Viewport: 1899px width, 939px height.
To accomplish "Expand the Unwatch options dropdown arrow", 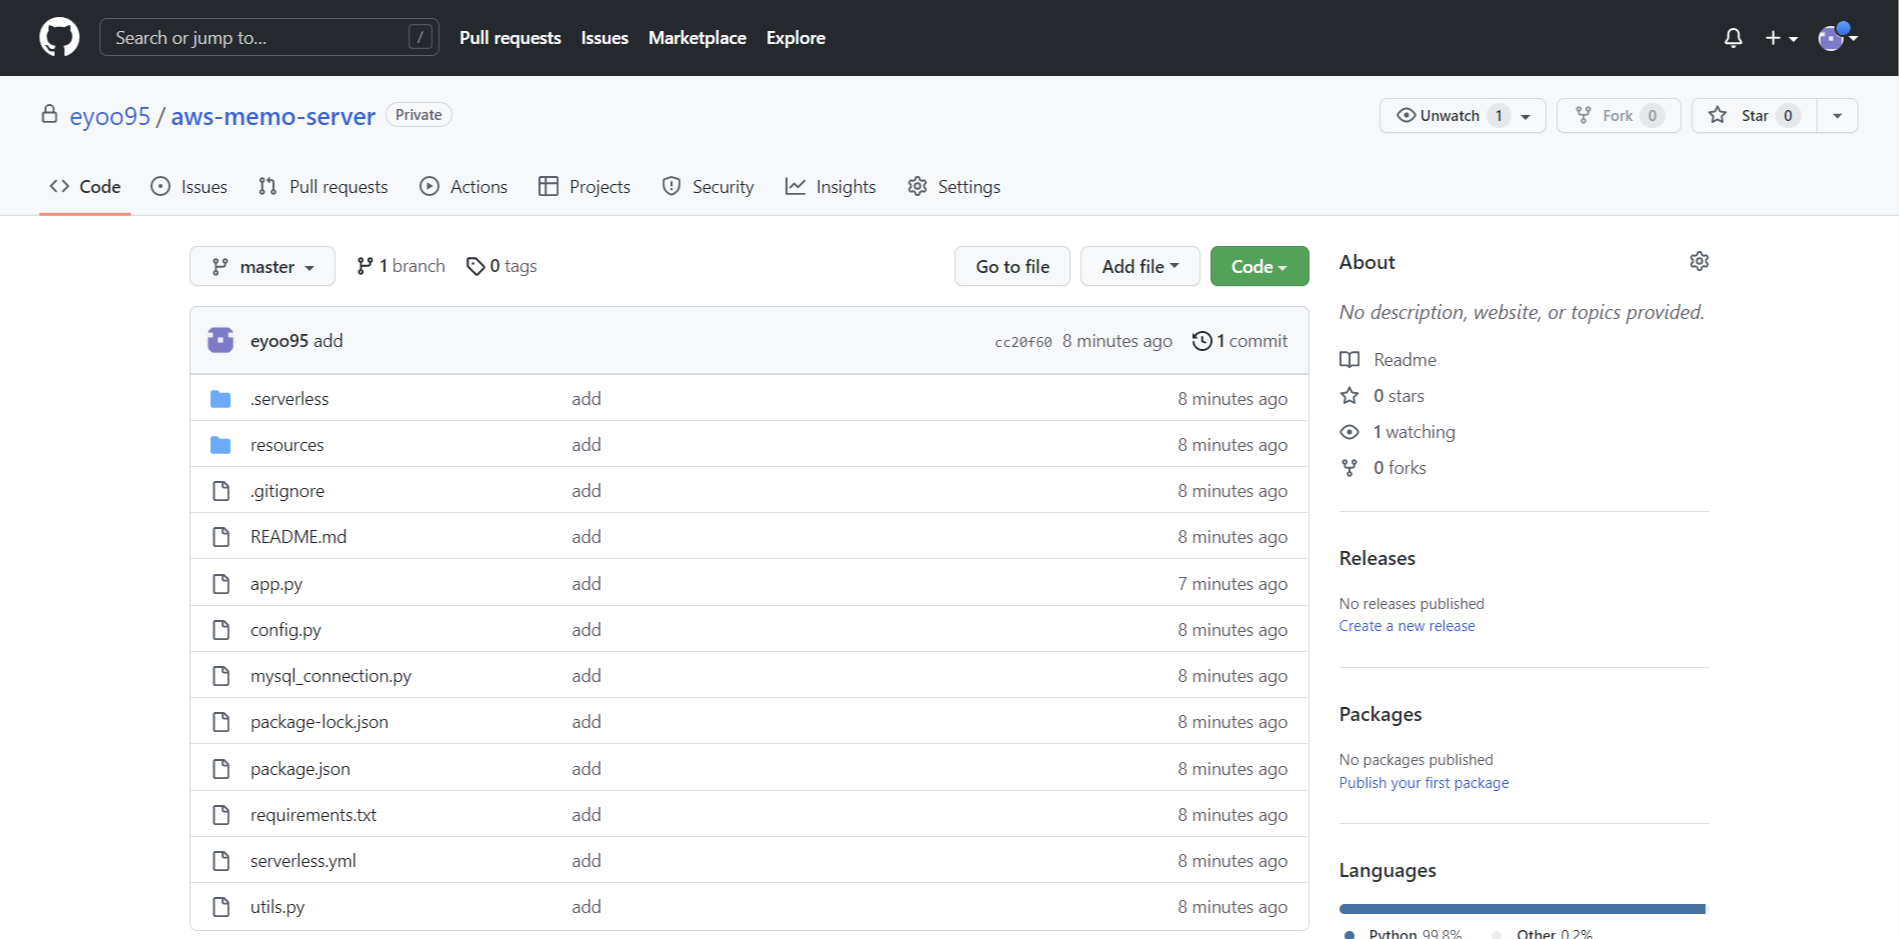I will (x=1526, y=116).
